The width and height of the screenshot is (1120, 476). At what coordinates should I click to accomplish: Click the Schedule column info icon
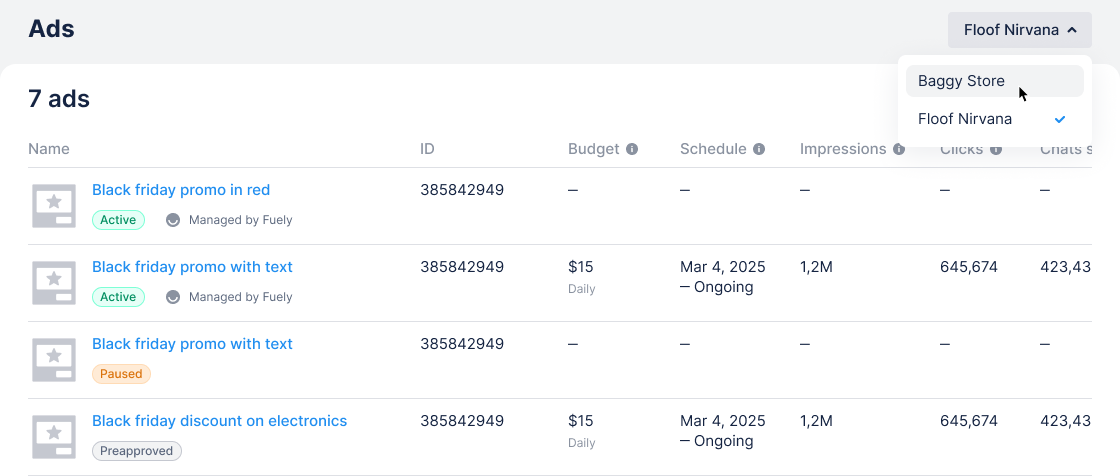(x=759, y=149)
